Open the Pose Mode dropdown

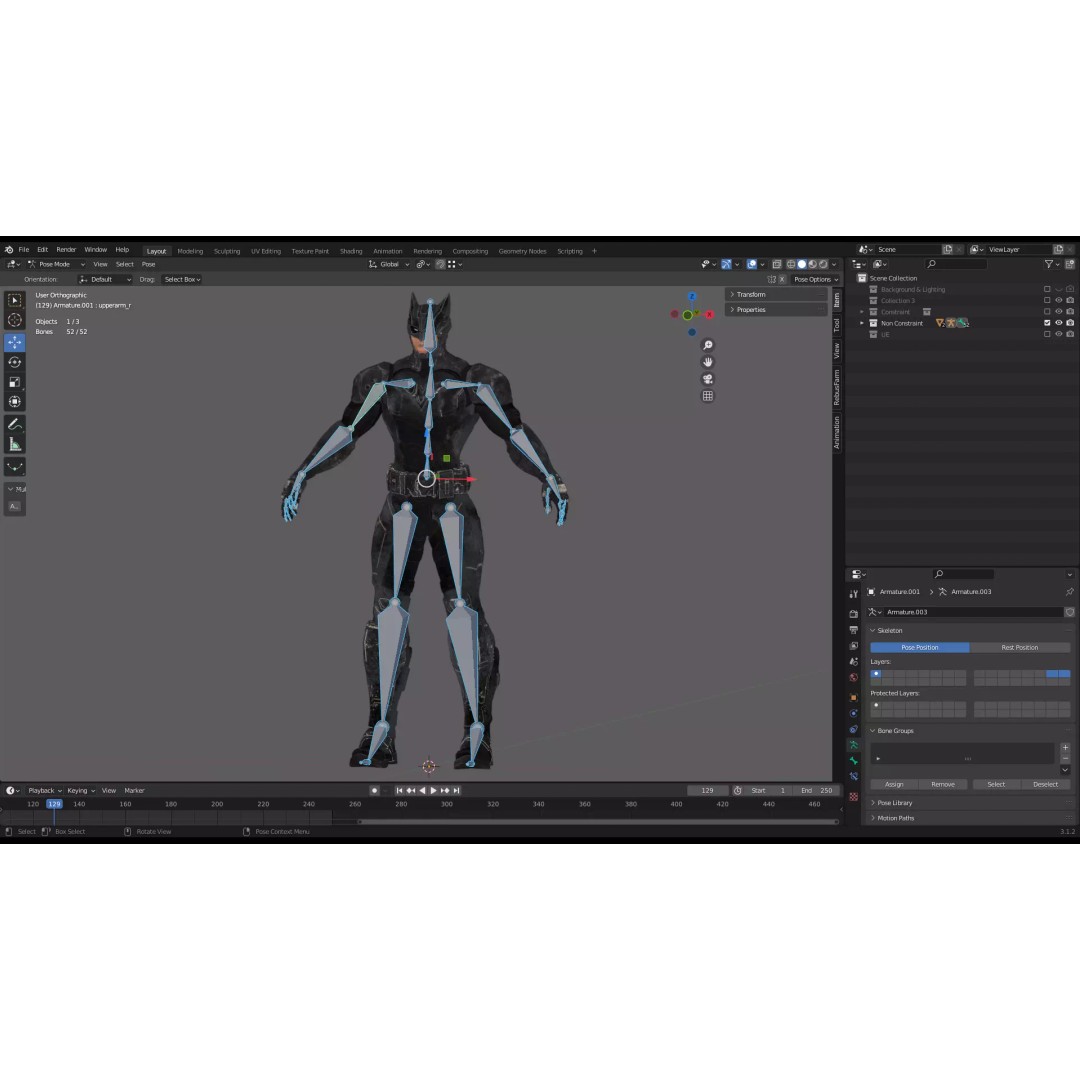tap(56, 264)
